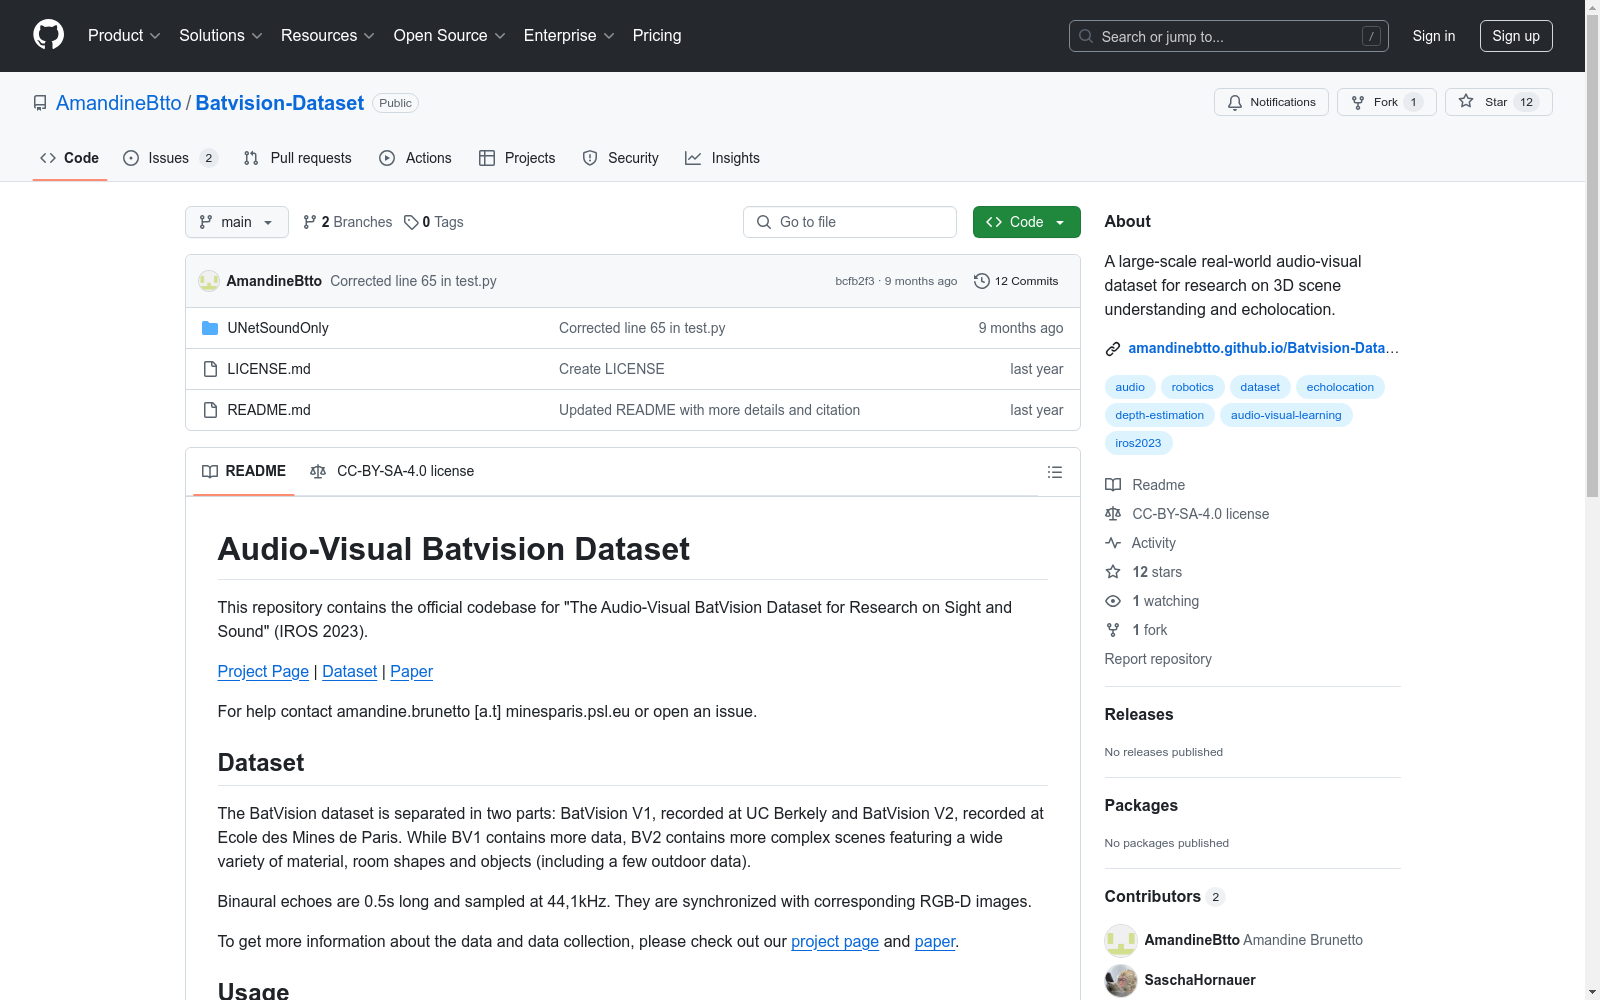Click the iros2023 topic tag
The height and width of the screenshot is (1000, 1600).
[x=1138, y=443]
